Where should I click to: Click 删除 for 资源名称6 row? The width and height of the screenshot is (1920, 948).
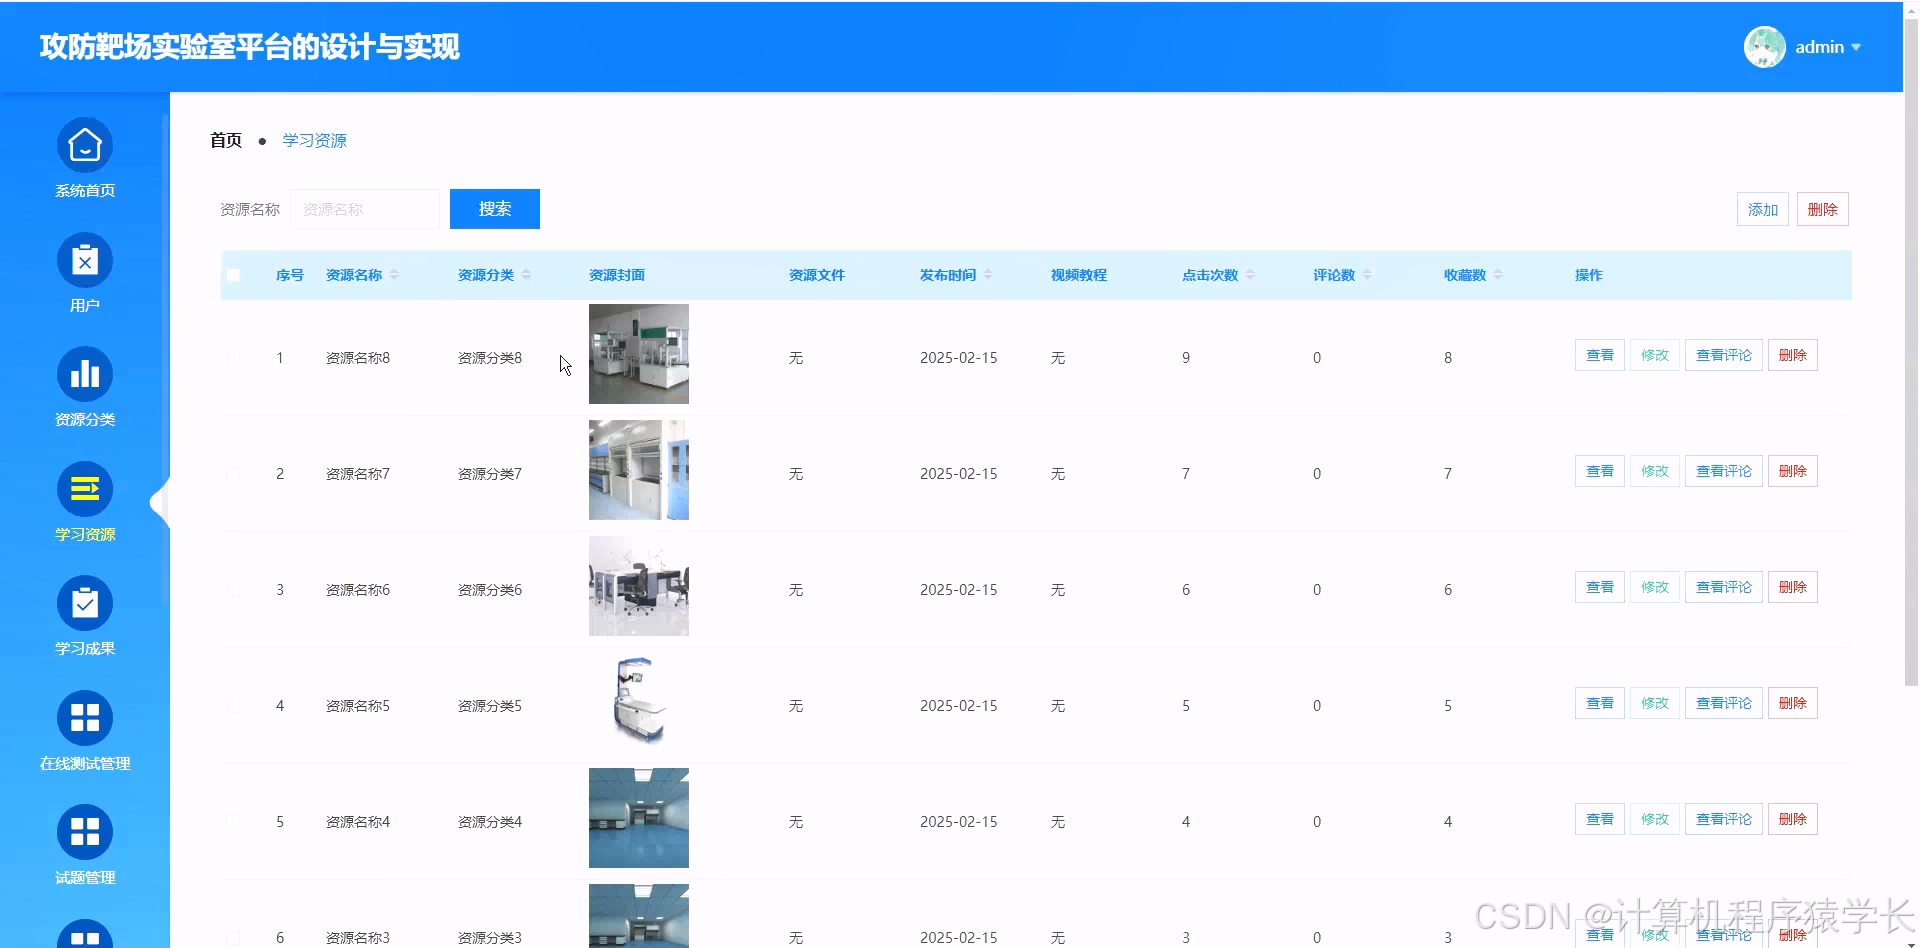tap(1793, 587)
